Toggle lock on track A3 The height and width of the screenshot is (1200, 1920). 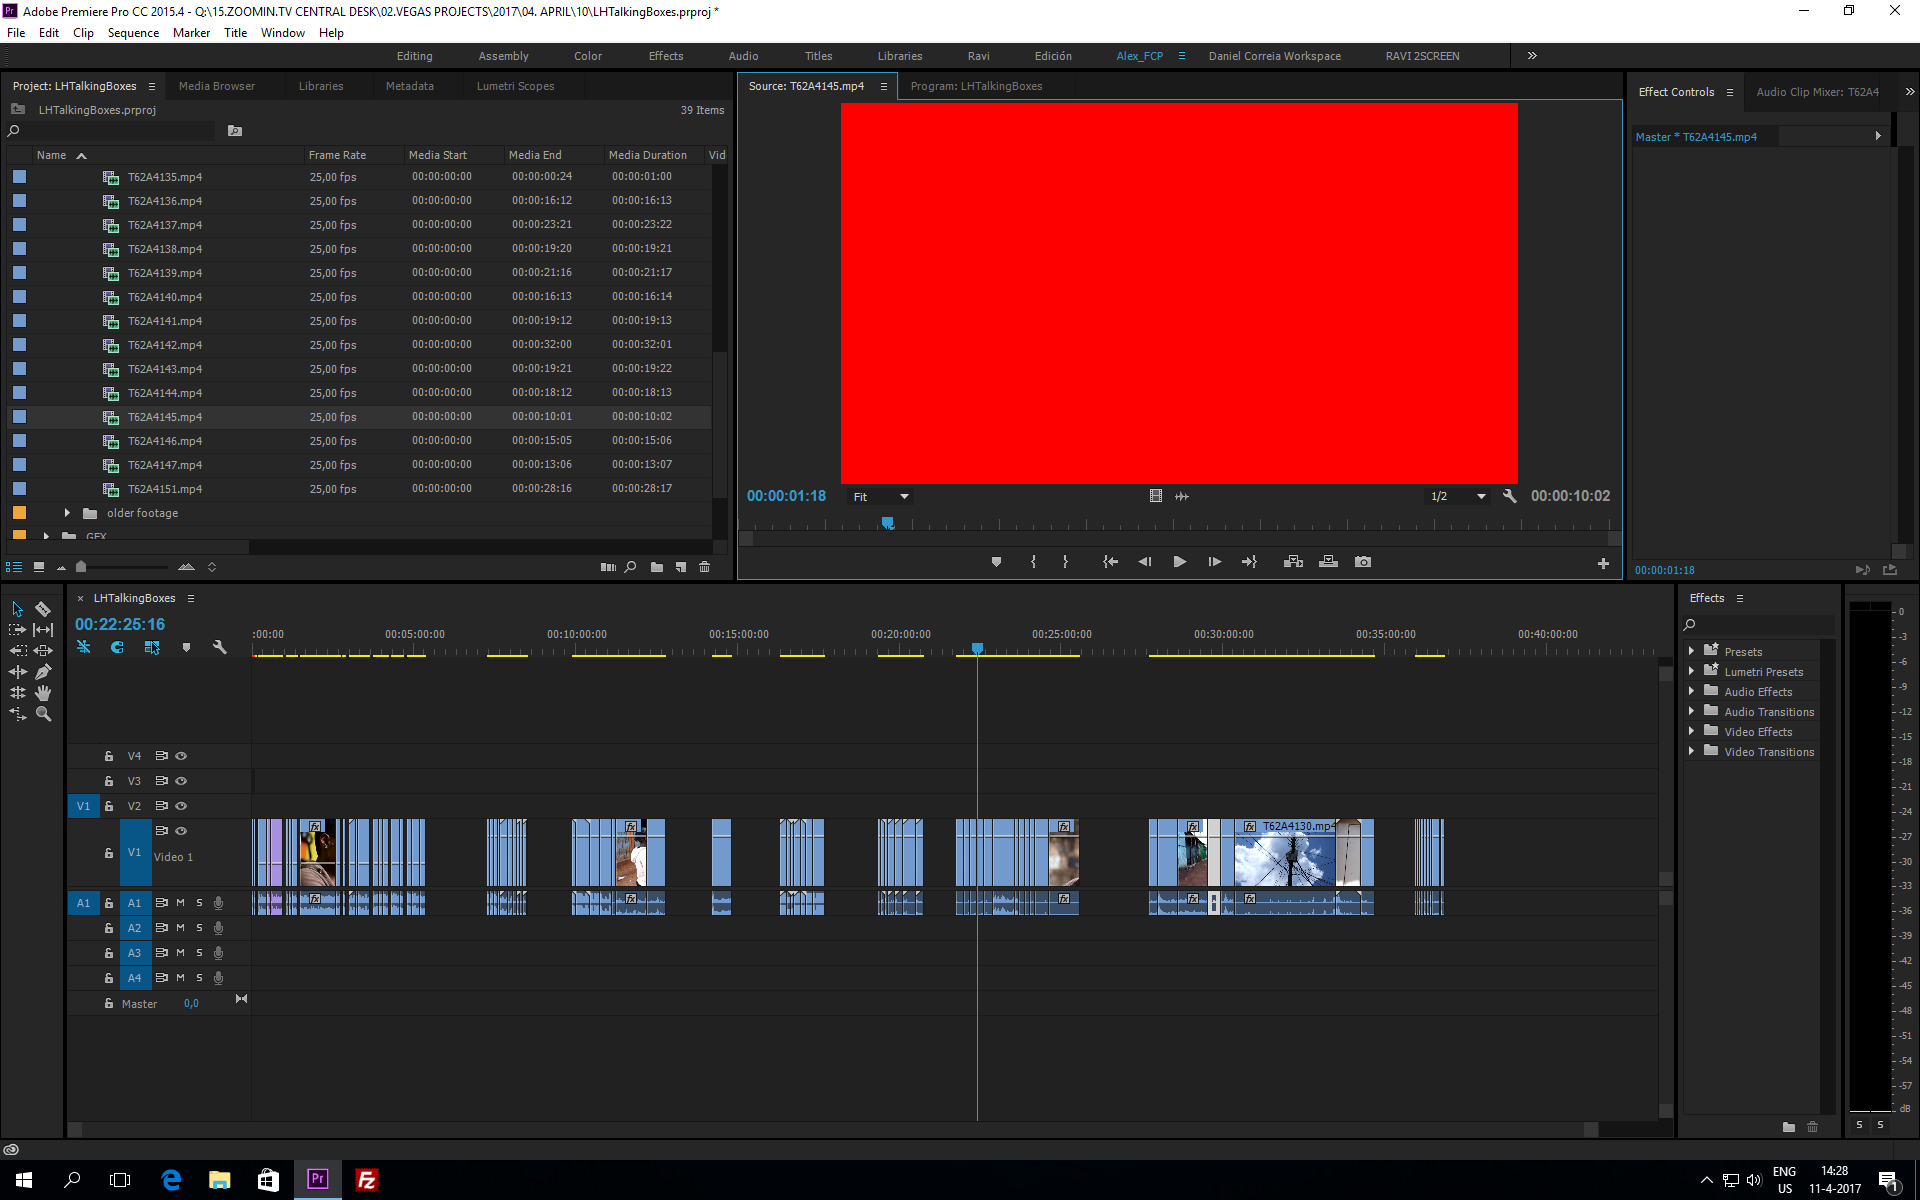pos(109,953)
